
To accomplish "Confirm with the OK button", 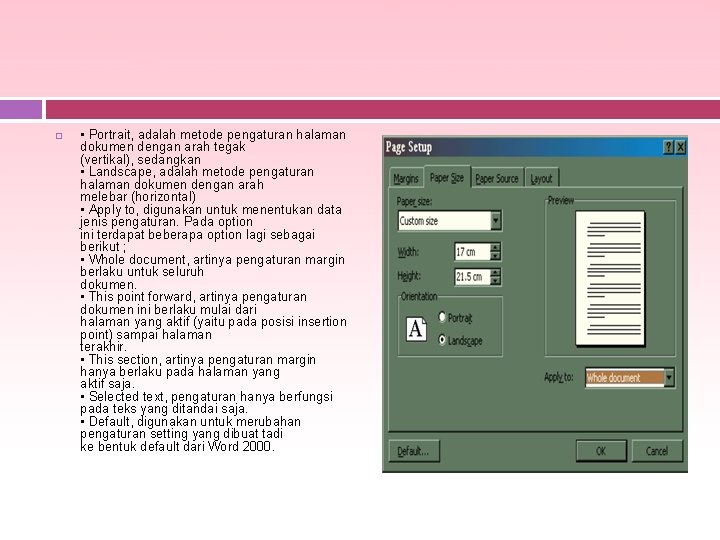I will pyautogui.click(x=601, y=451).
